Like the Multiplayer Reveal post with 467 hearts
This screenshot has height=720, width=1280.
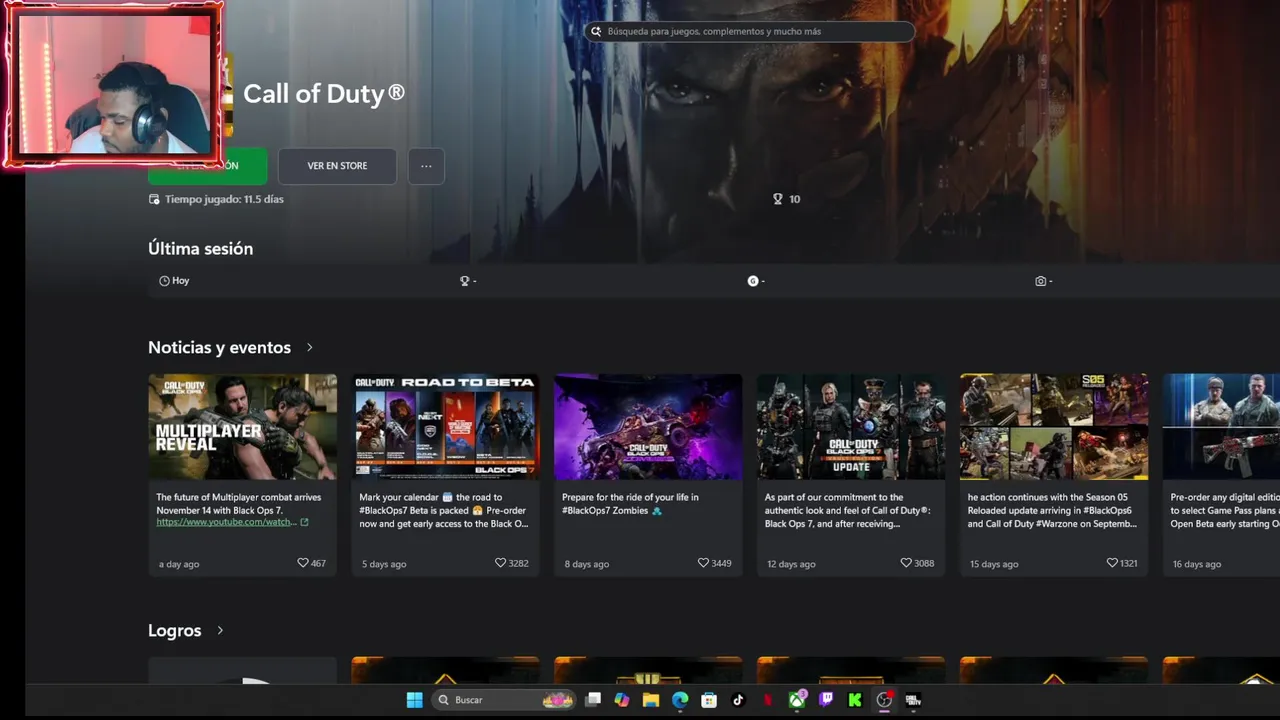coord(303,563)
